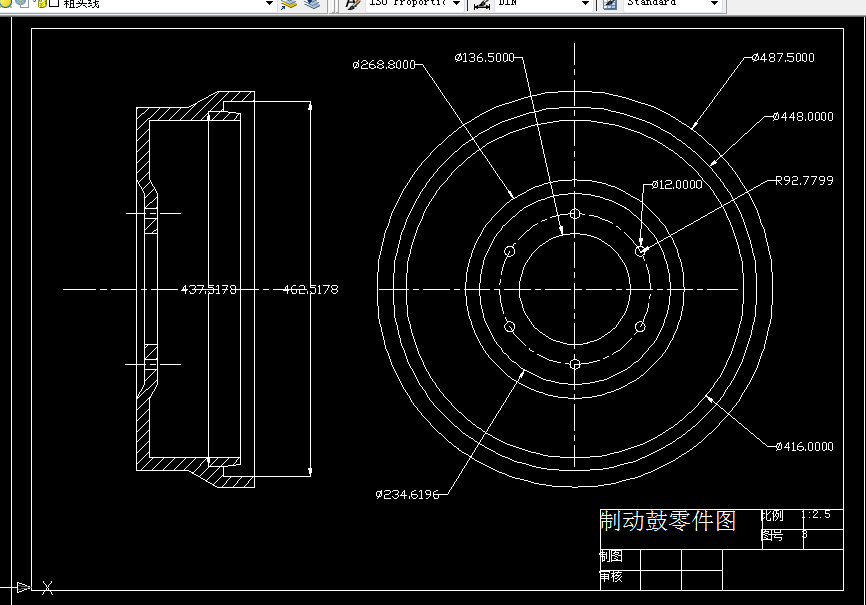
Task: Select the ø12.0000 bolt hole dimension text
Action: coord(677,185)
